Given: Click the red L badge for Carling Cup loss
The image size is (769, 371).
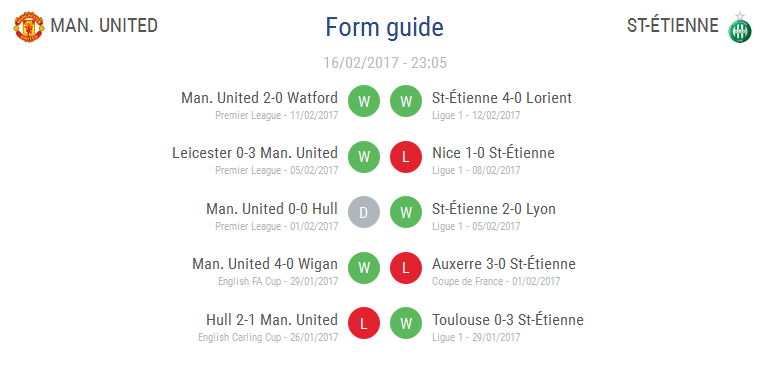Looking at the screenshot, I should [x=364, y=324].
